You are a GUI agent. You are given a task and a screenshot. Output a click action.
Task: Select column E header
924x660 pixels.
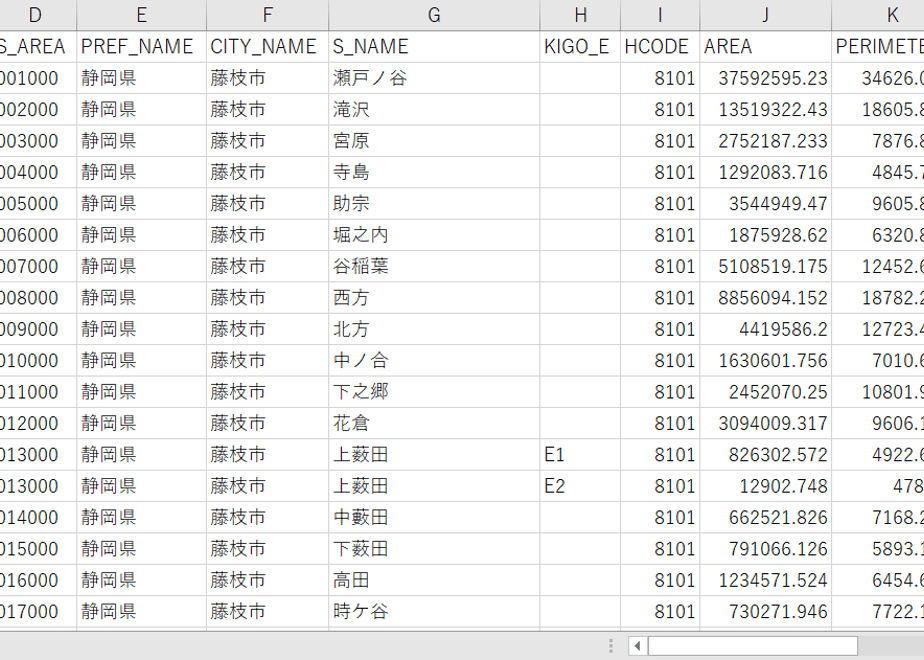coord(141,15)
